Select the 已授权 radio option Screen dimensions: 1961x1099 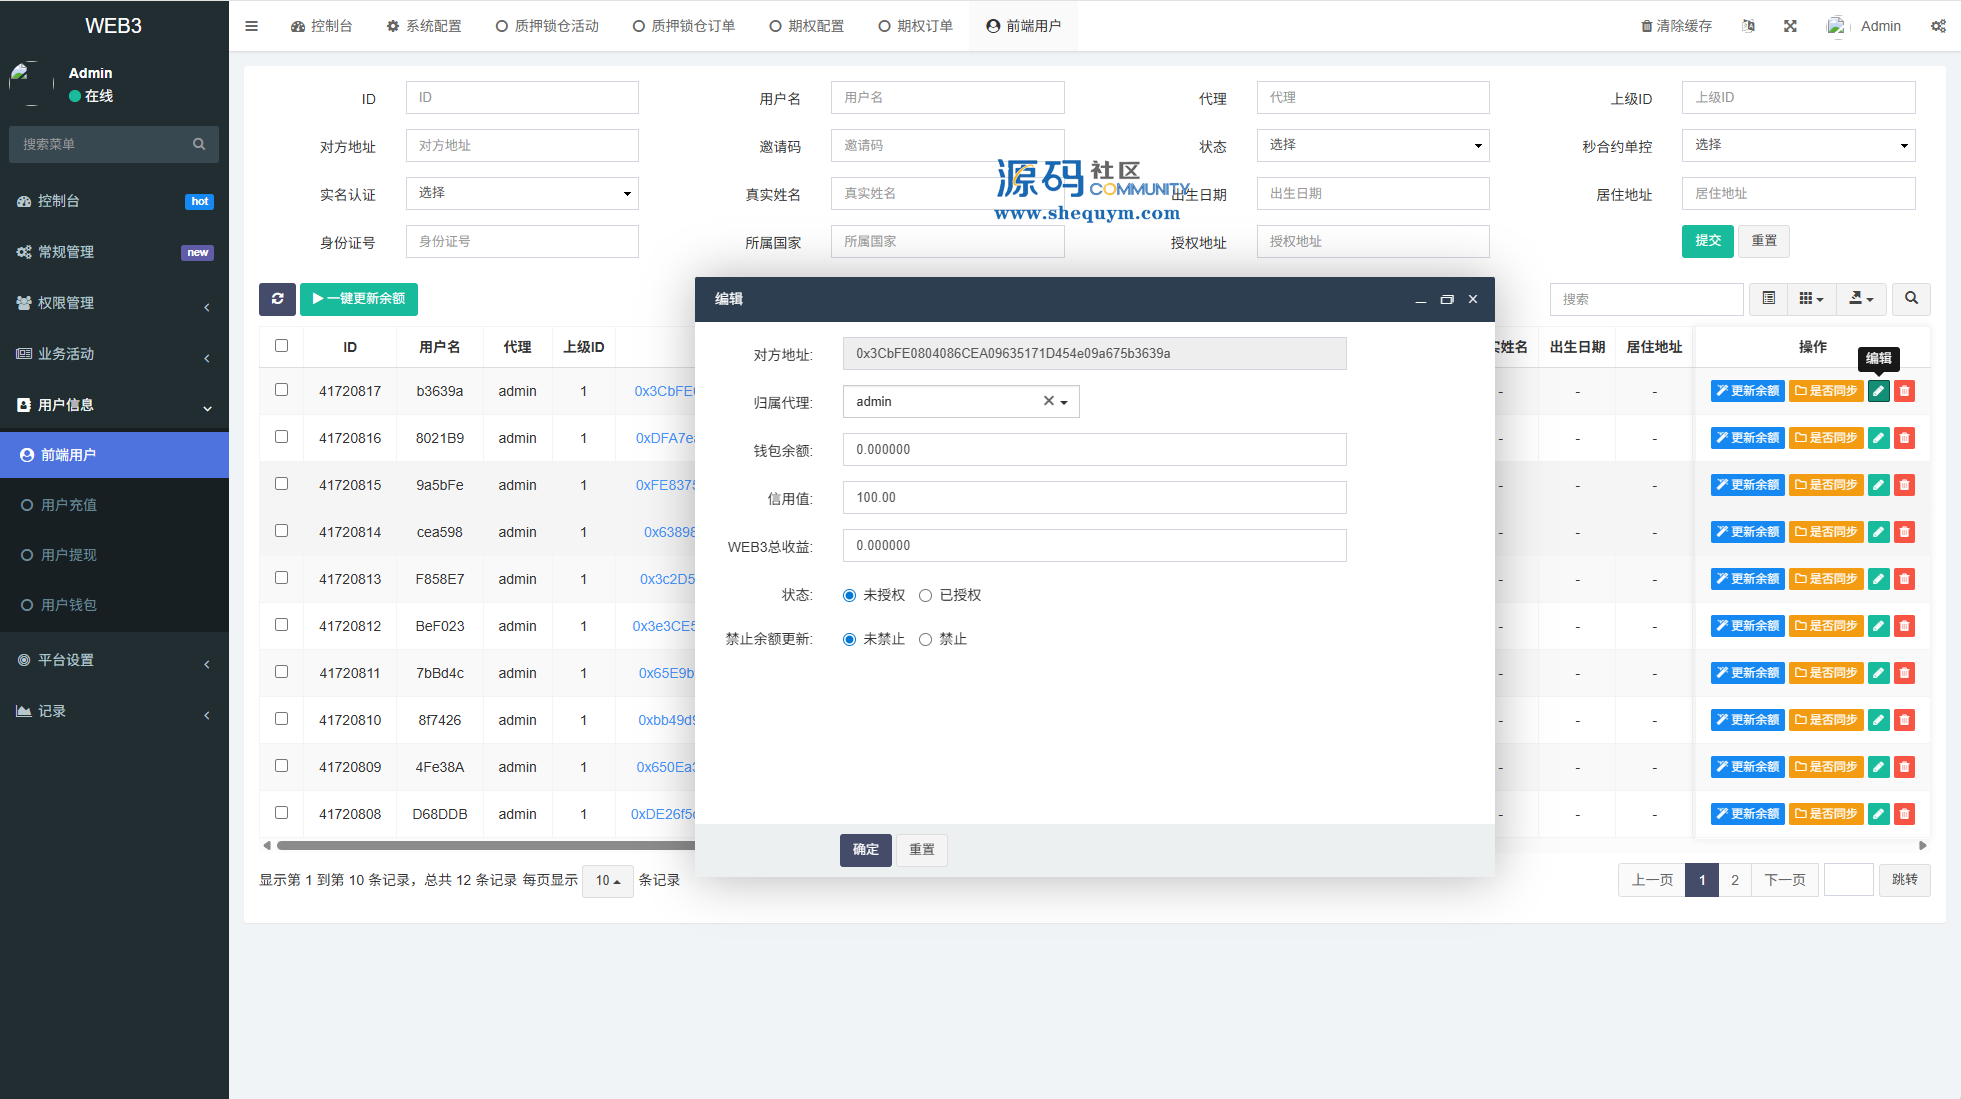pyautogui.click(x=926, y=596)
